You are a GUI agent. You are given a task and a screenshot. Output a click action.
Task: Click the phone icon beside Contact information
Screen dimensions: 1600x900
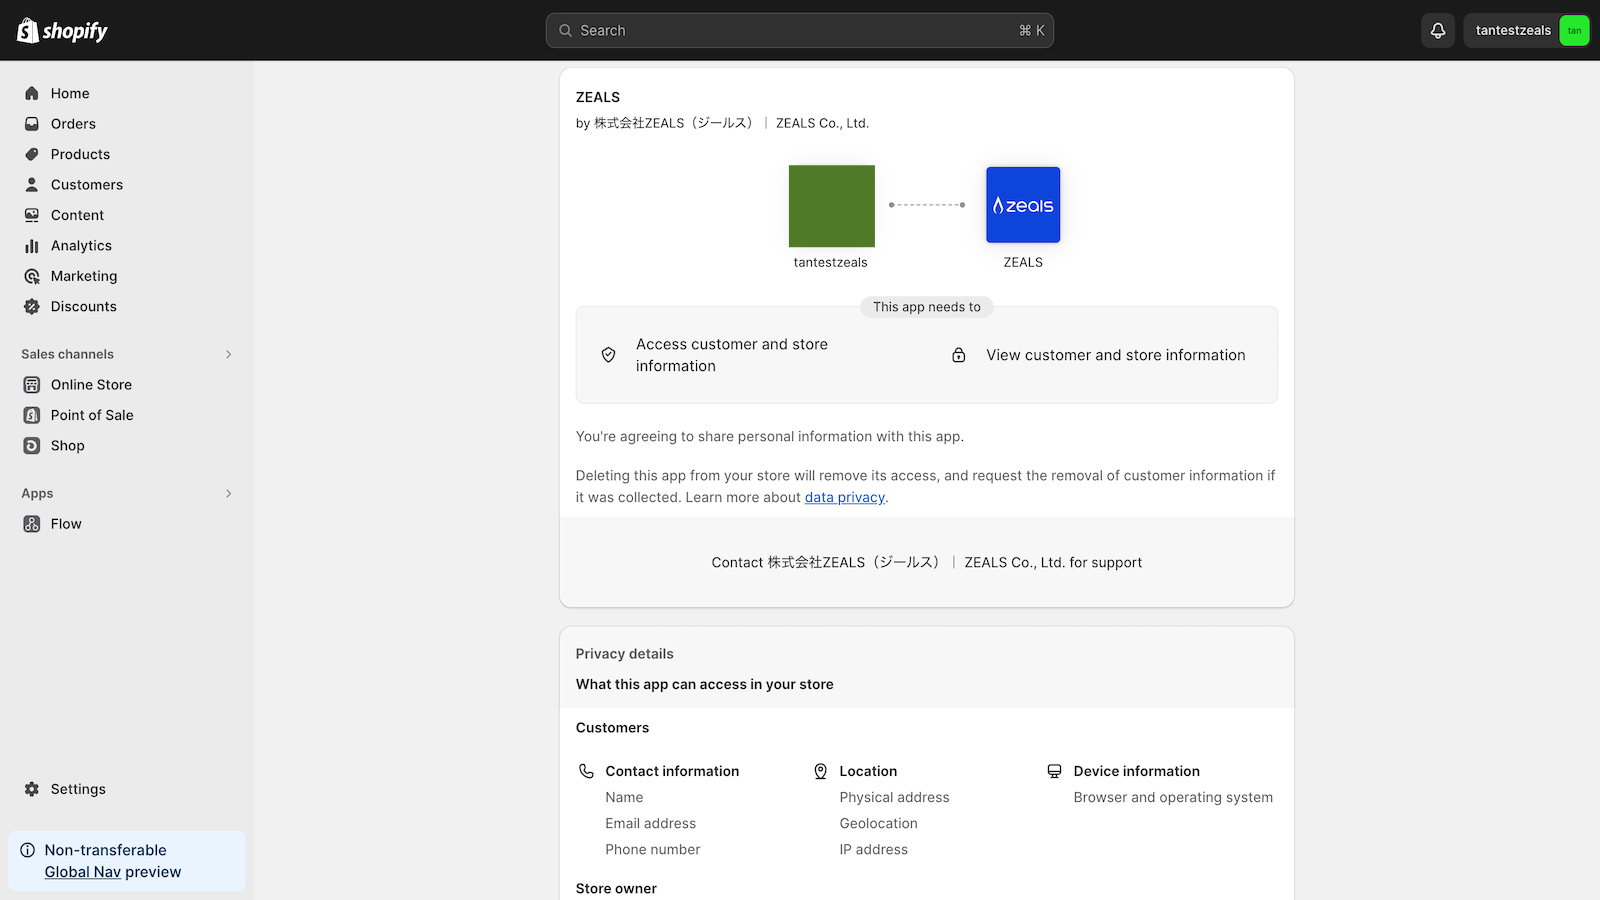pos(586,771)
